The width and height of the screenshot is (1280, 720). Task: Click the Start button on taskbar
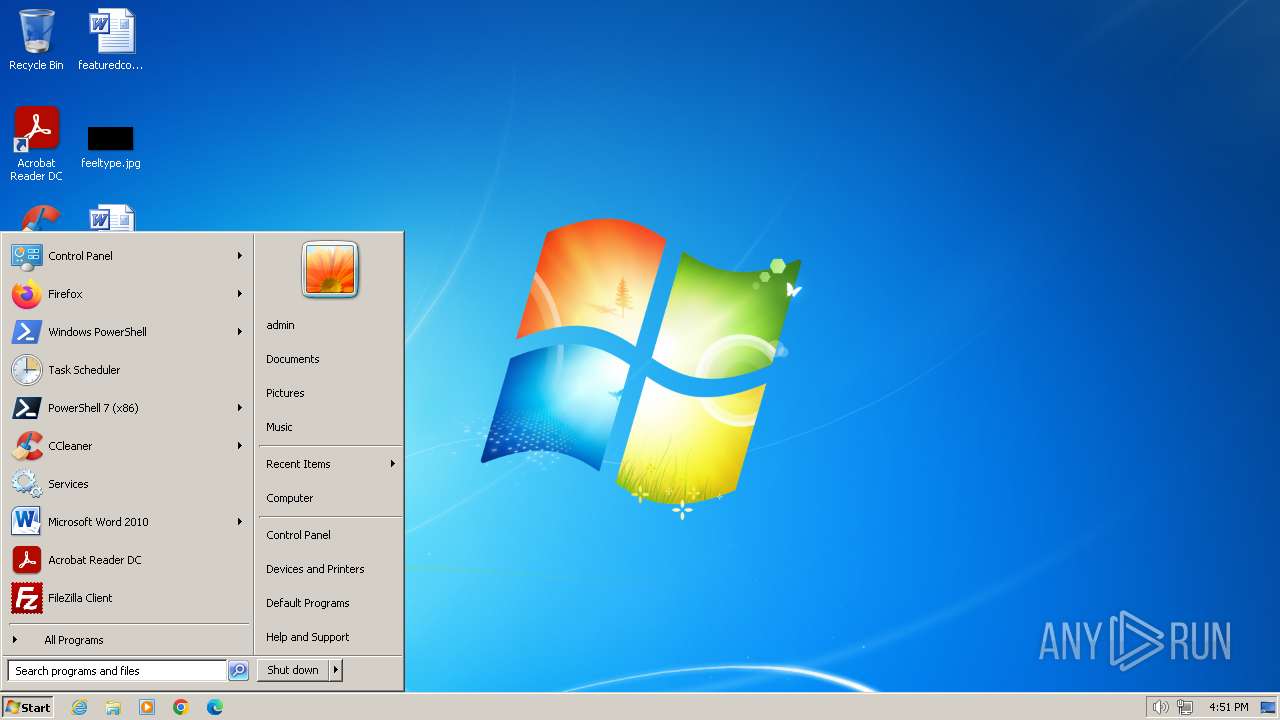coord(28,707)
